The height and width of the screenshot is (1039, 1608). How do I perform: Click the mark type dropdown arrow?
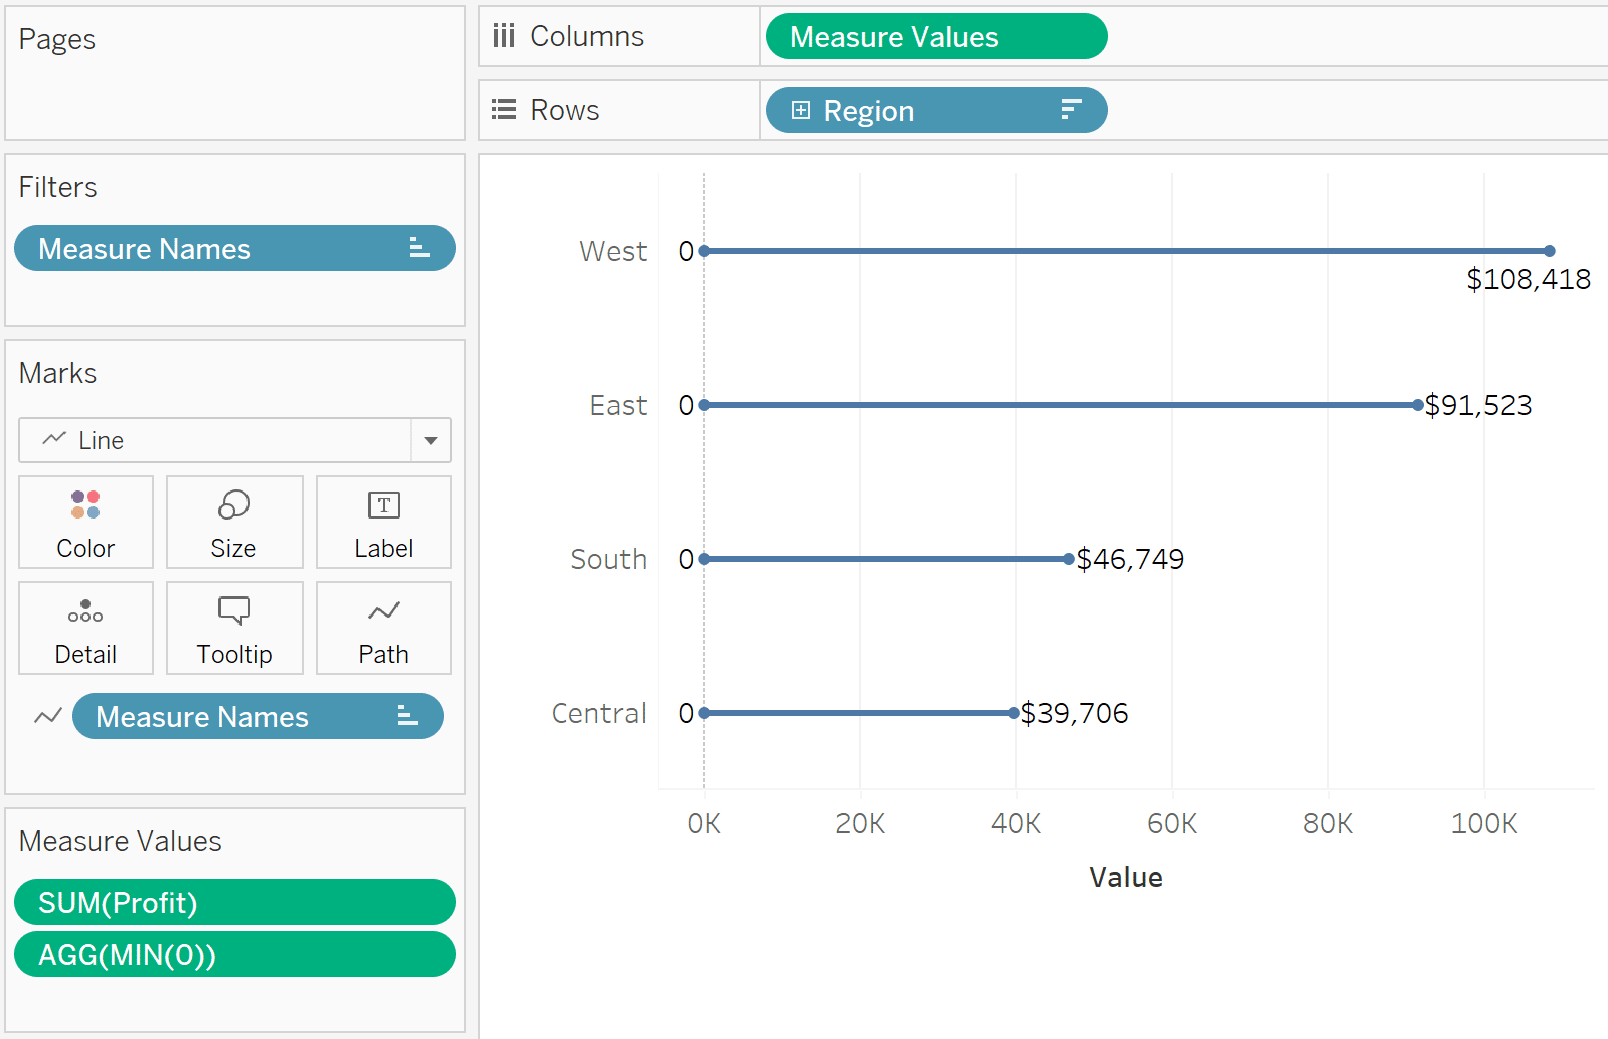[x=431, y=440]
